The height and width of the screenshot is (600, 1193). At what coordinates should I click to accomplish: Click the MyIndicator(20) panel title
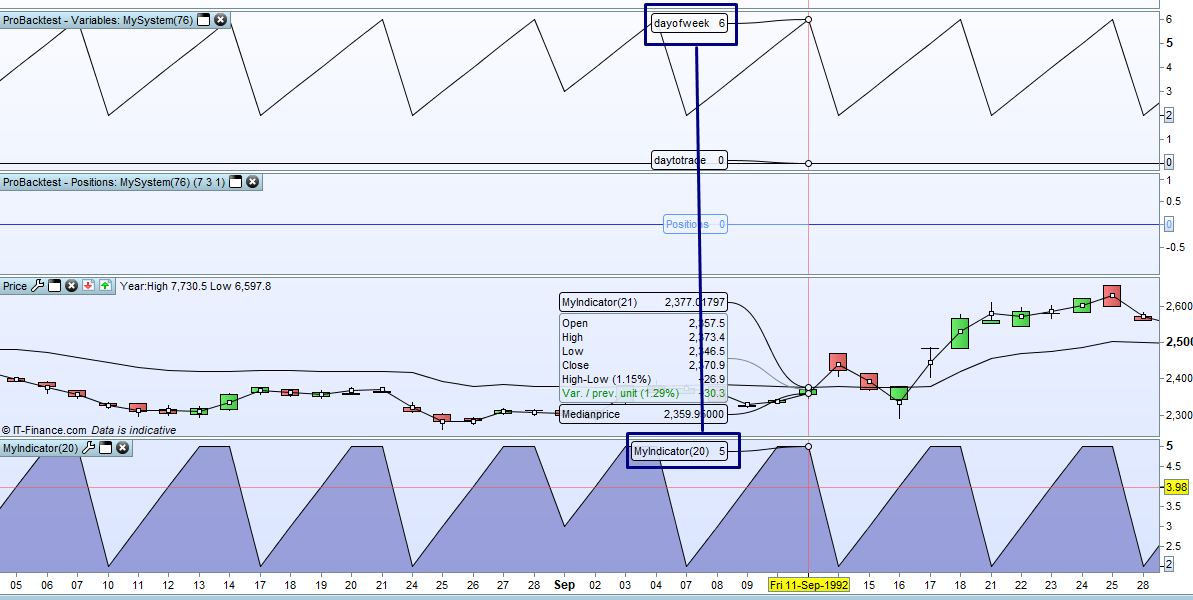click(40, 448)
